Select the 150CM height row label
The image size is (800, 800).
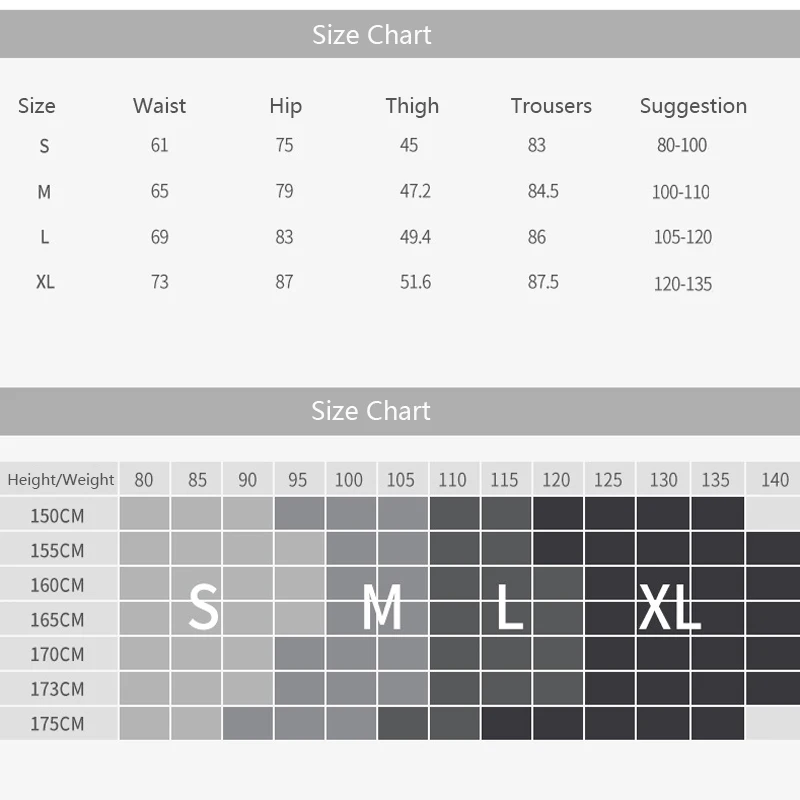click(57, 516)
